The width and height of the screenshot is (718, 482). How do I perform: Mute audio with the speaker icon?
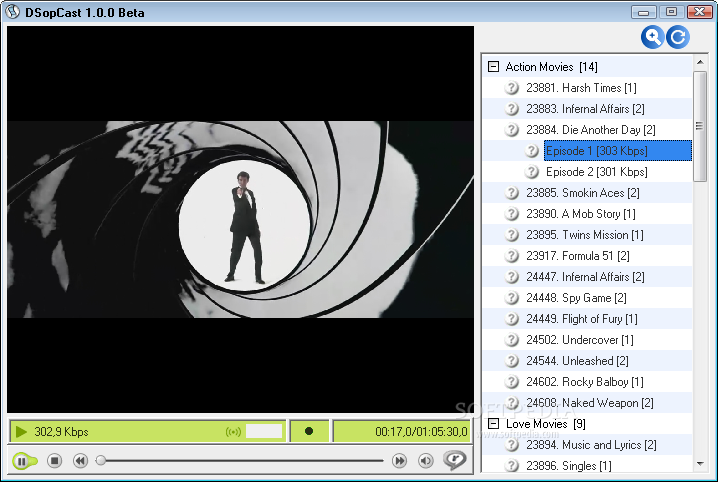[426, 460]
